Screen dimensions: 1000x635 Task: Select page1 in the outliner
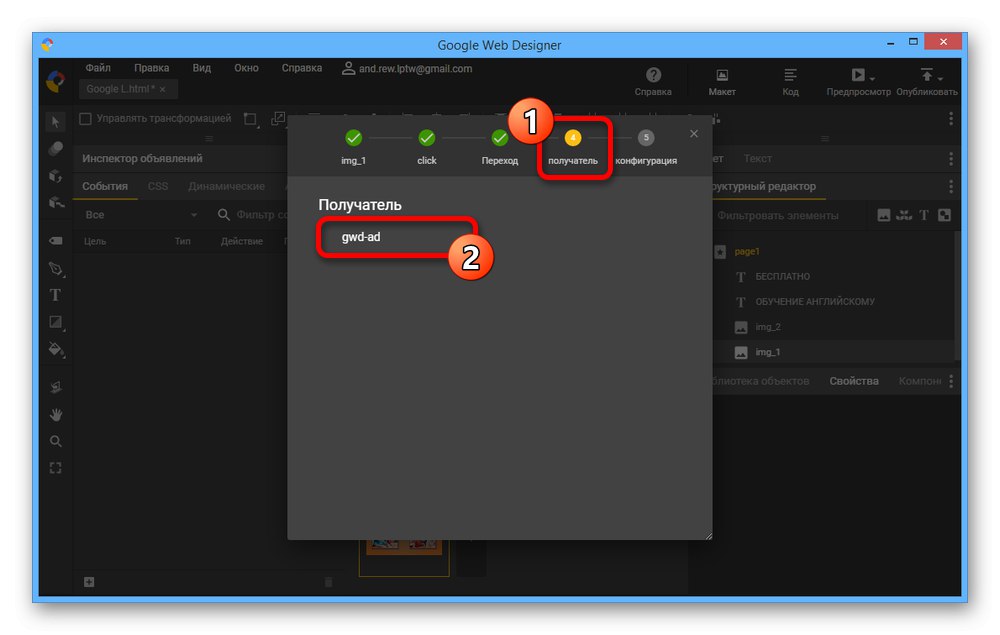(746, 251)
